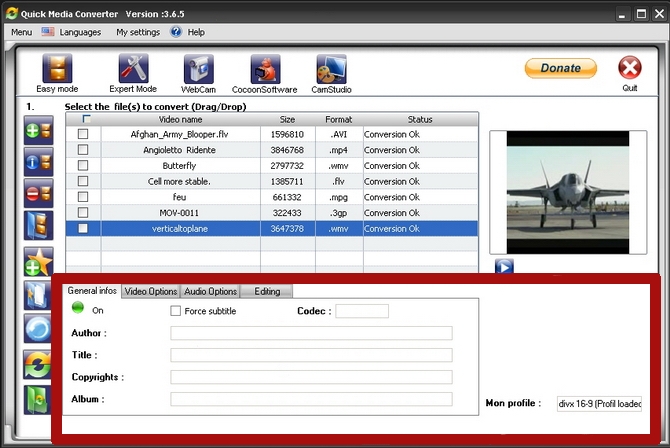Toggle the select-all checkbox in header

tap(86, 119)
